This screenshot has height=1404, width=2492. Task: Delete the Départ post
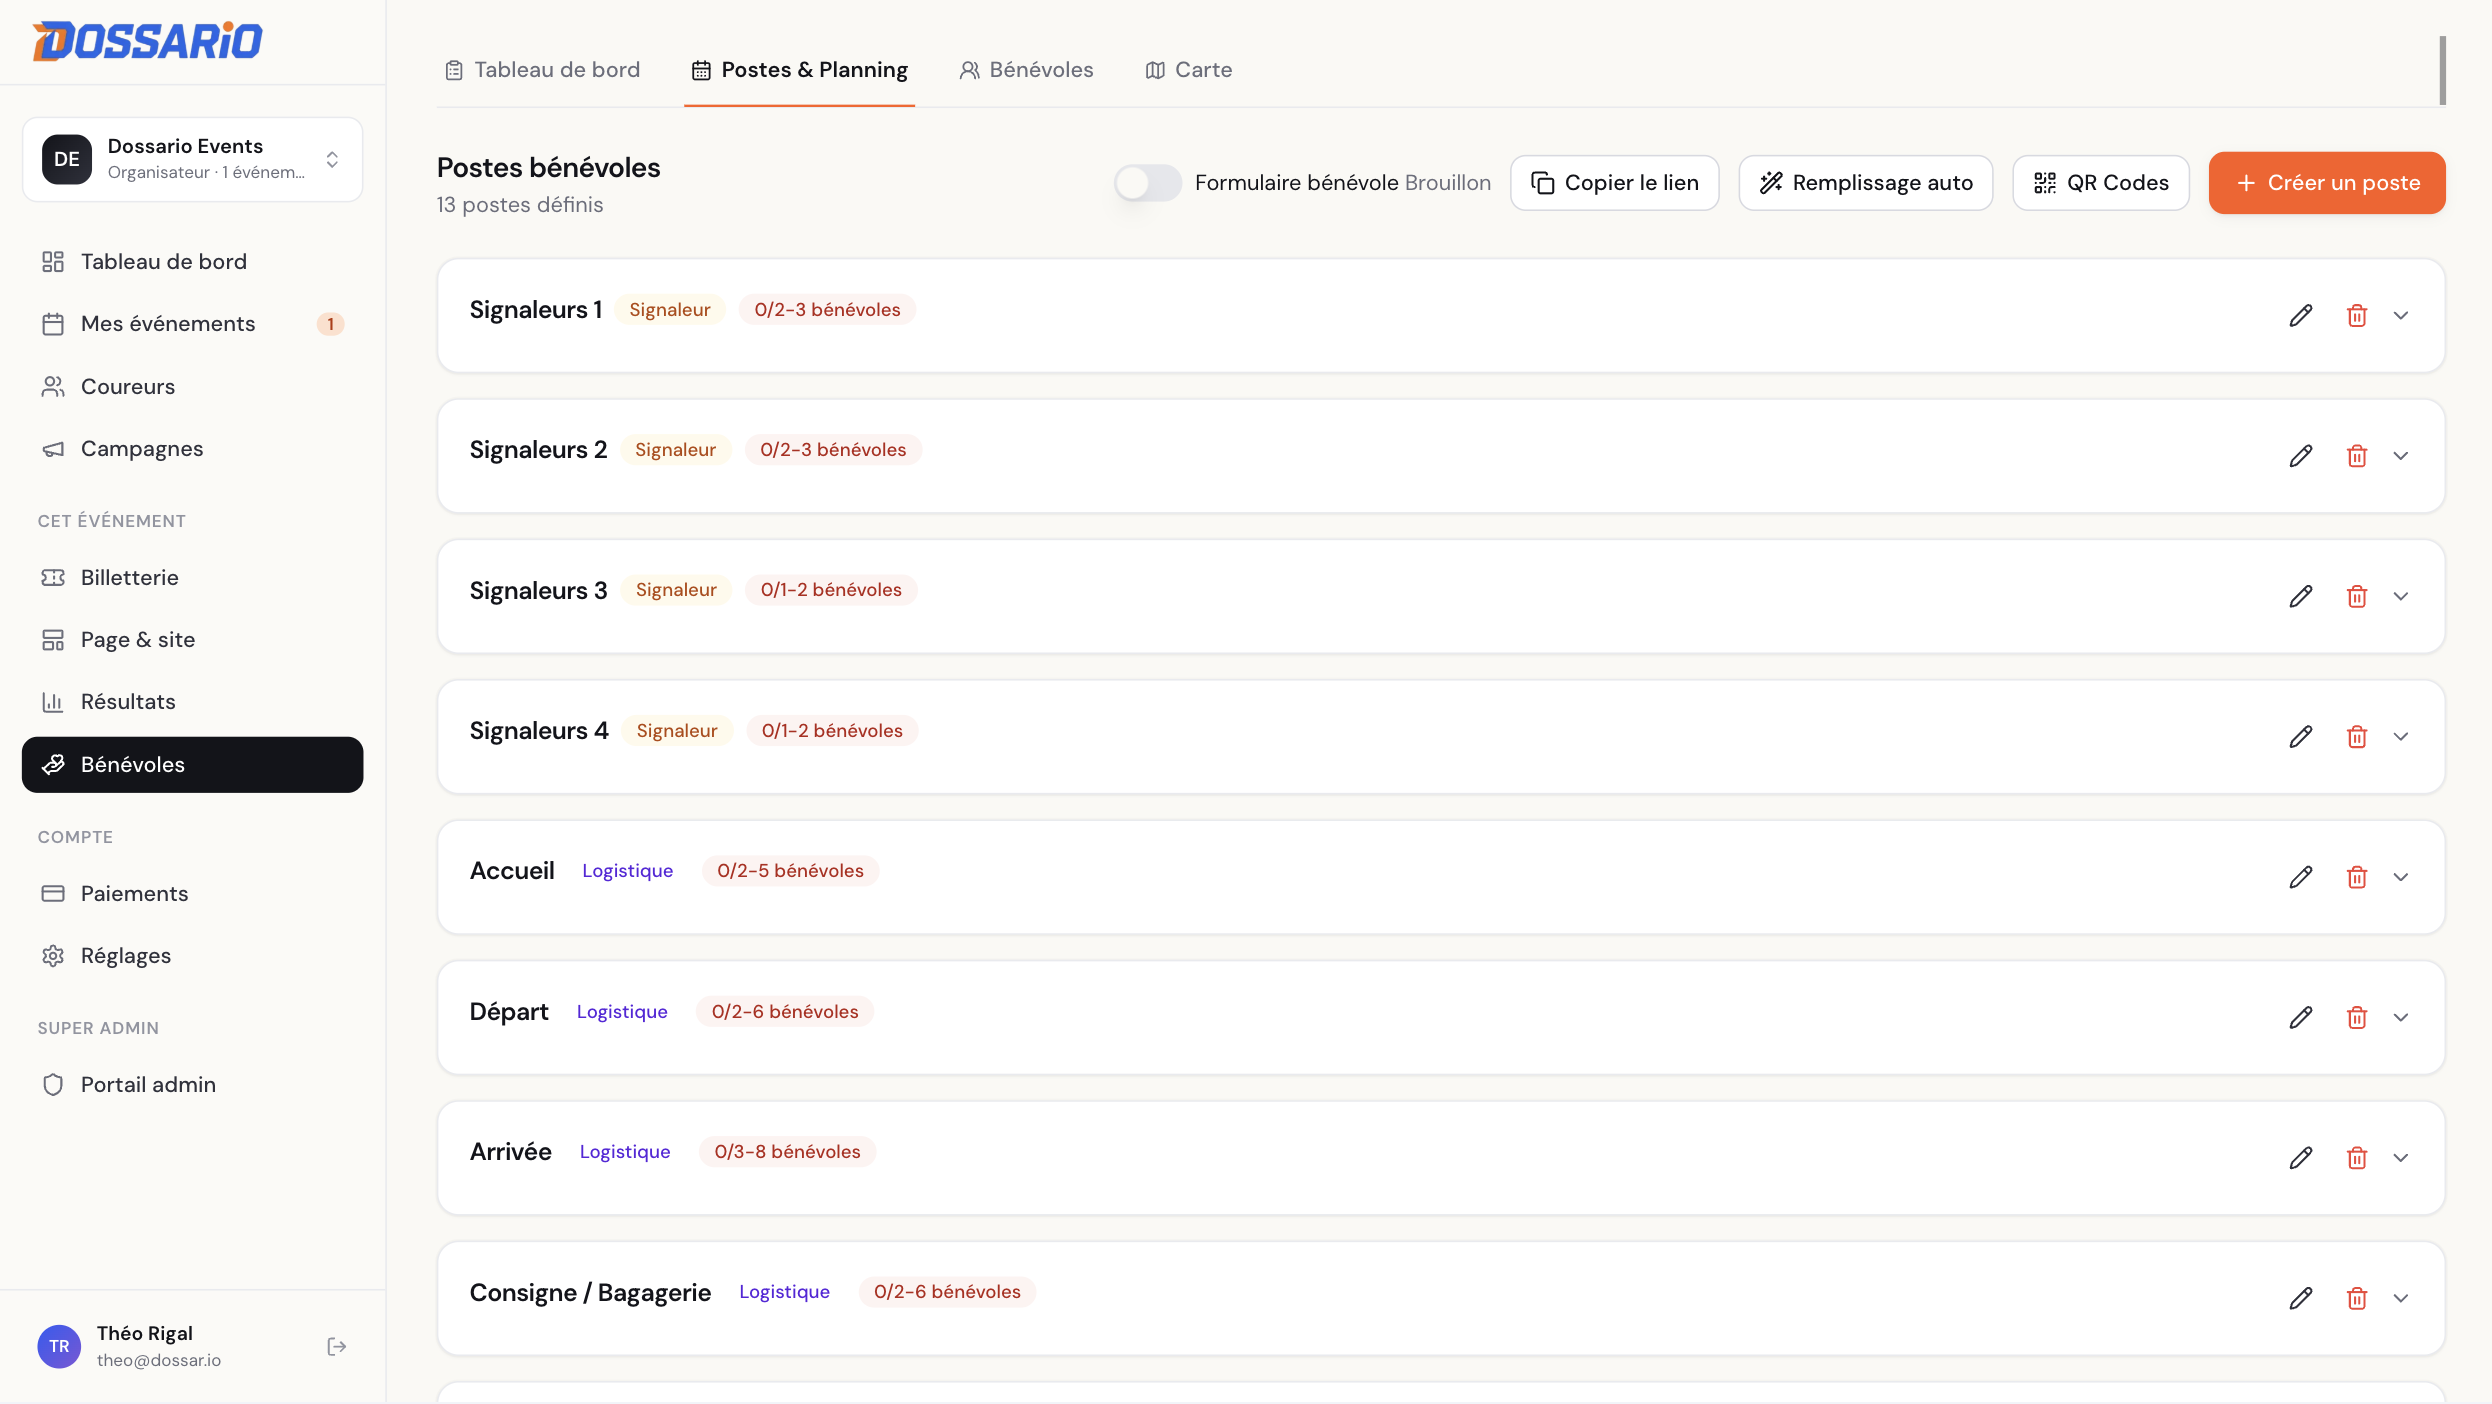point(2357,1017)
